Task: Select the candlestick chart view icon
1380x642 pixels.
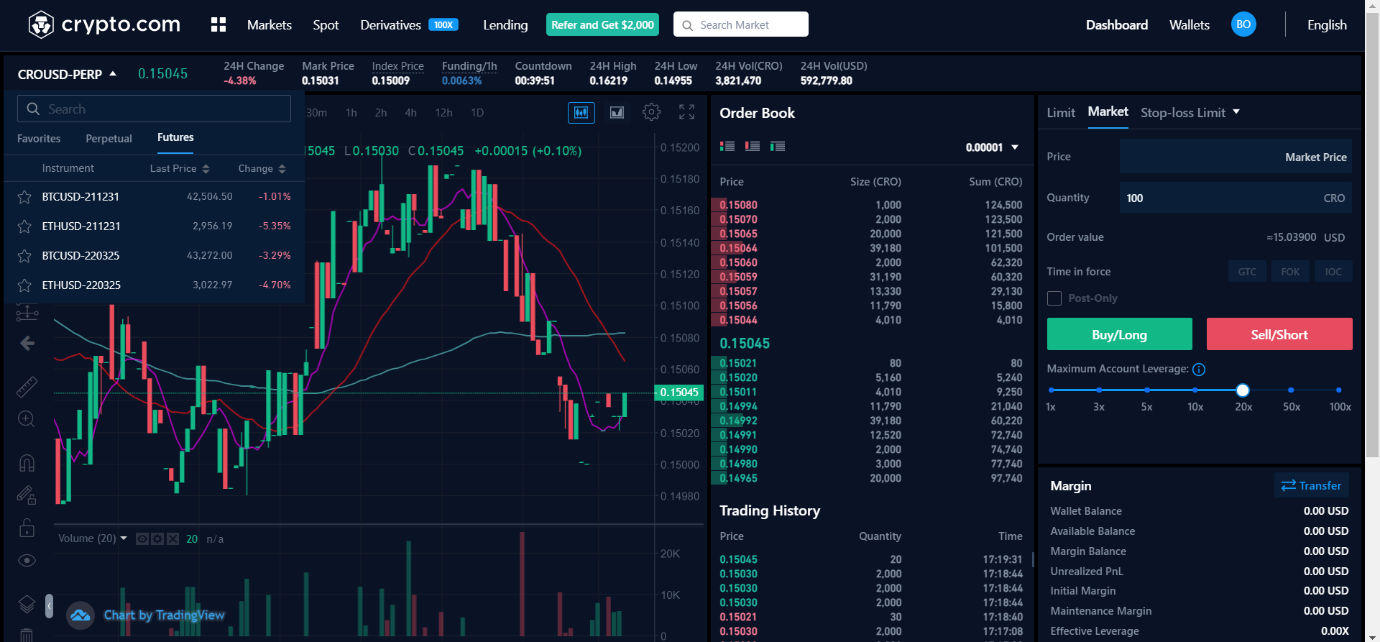Action: (x=581, y=112)
